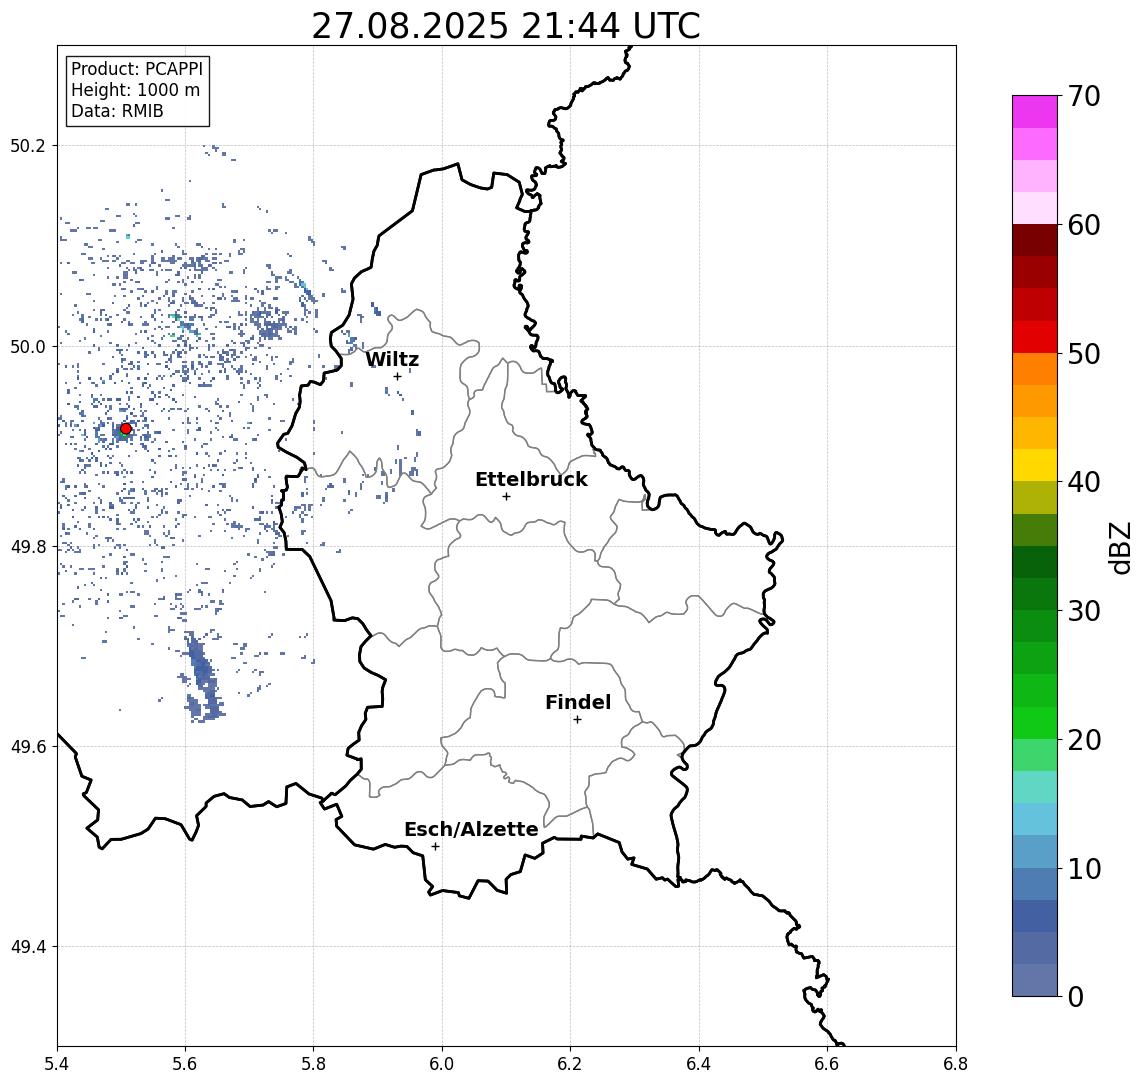This screenshot has height=1084, width=1145.
Task: Click the Ettelbruck station label
Action: click(531, 479)
